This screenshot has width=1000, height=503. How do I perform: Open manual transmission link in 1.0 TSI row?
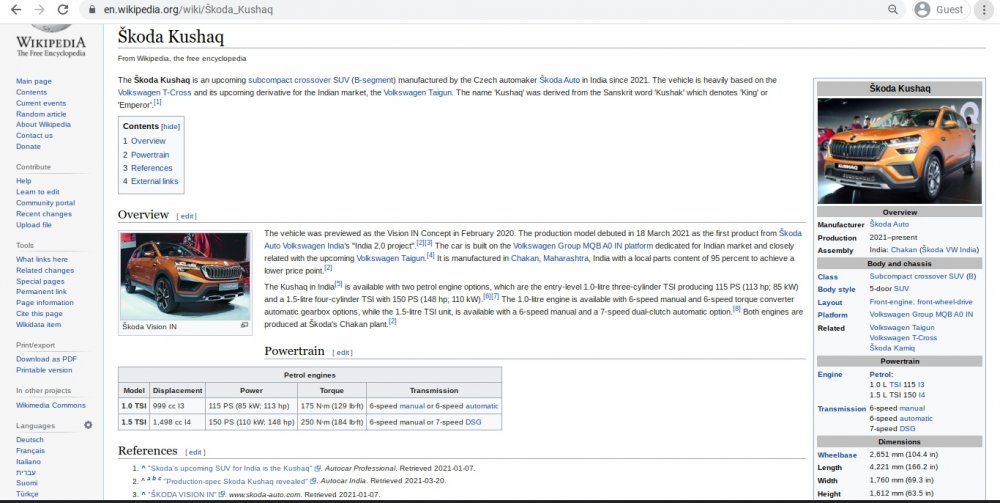click(412, 406)
